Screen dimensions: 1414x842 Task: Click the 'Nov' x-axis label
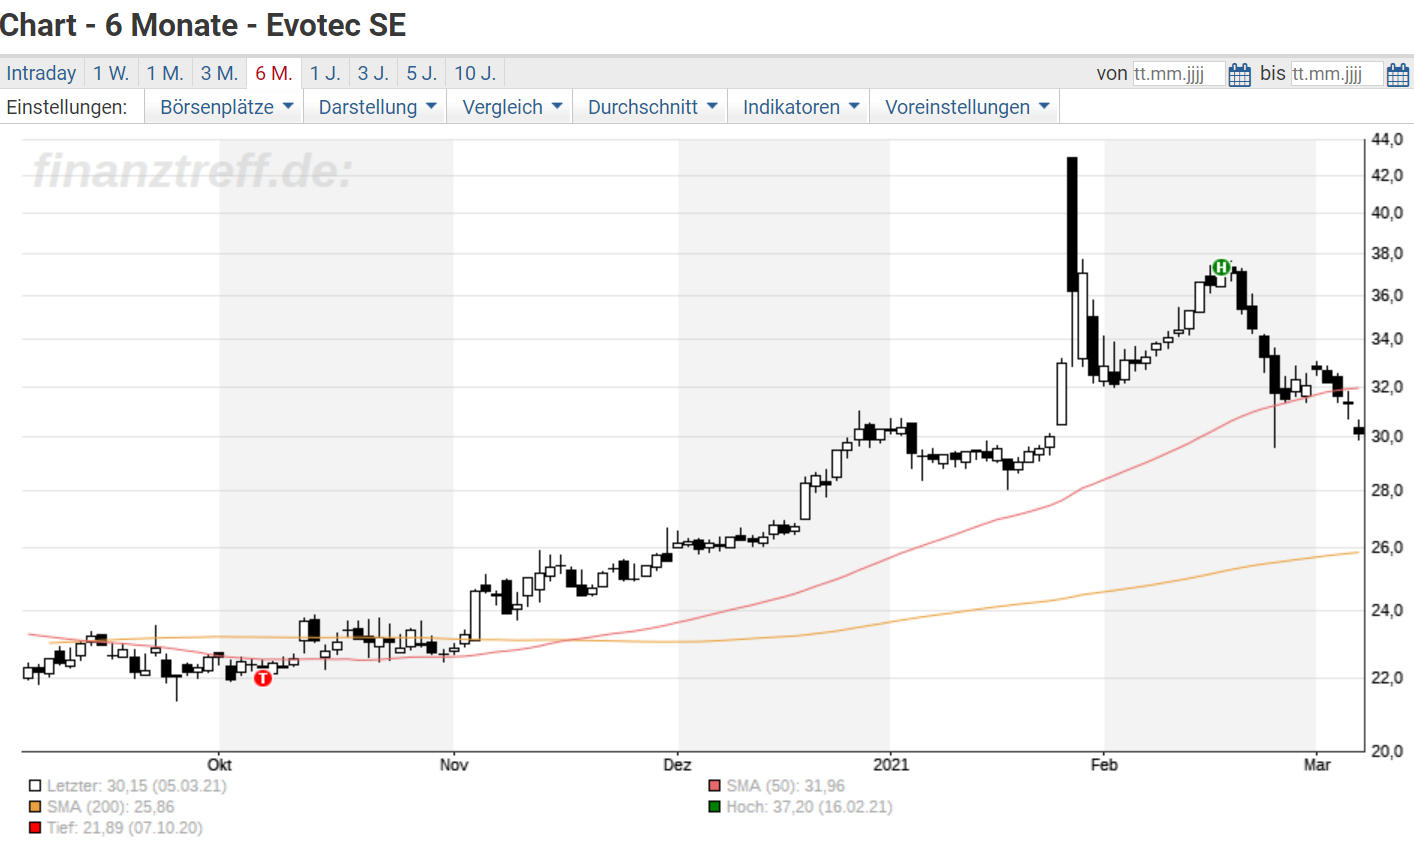point(454,765)
